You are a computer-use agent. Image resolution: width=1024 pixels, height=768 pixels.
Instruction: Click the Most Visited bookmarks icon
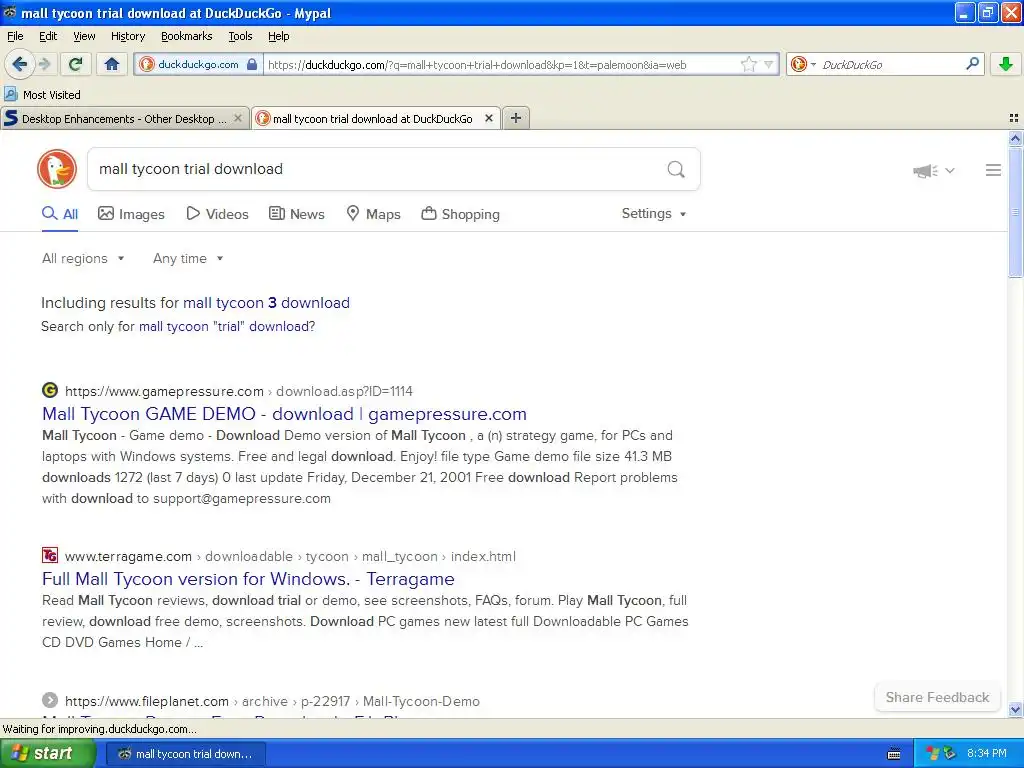pos(10,94)
